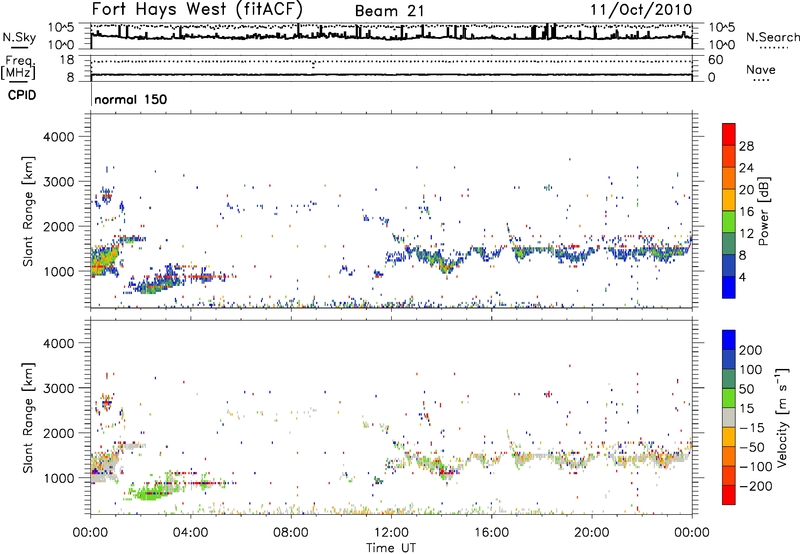This screenshot has height=554, width=800.
Task: Pick the yellow 16–20 dB Power colorbar segment
Action: click(729, 200)
